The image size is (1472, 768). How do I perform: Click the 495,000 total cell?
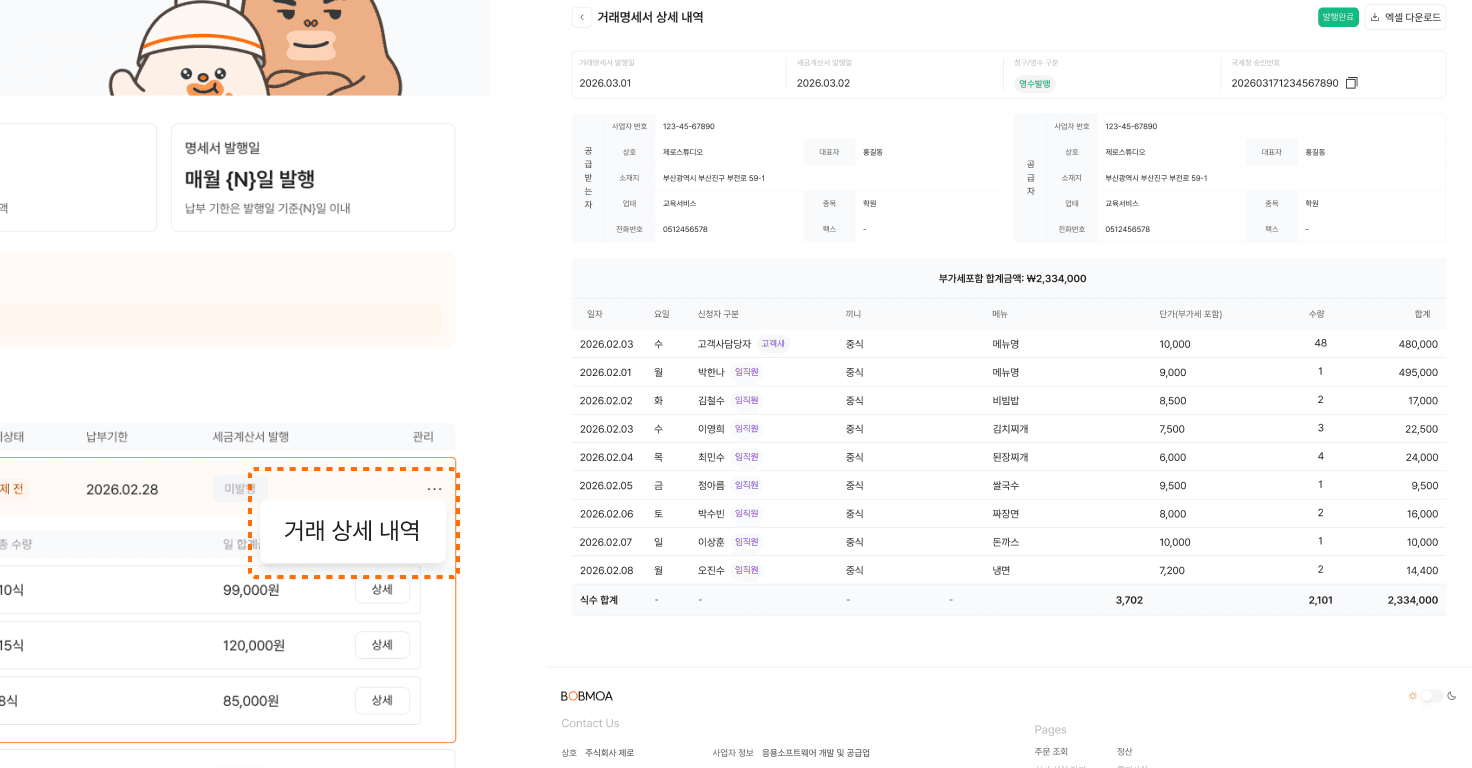[1418, 372]
